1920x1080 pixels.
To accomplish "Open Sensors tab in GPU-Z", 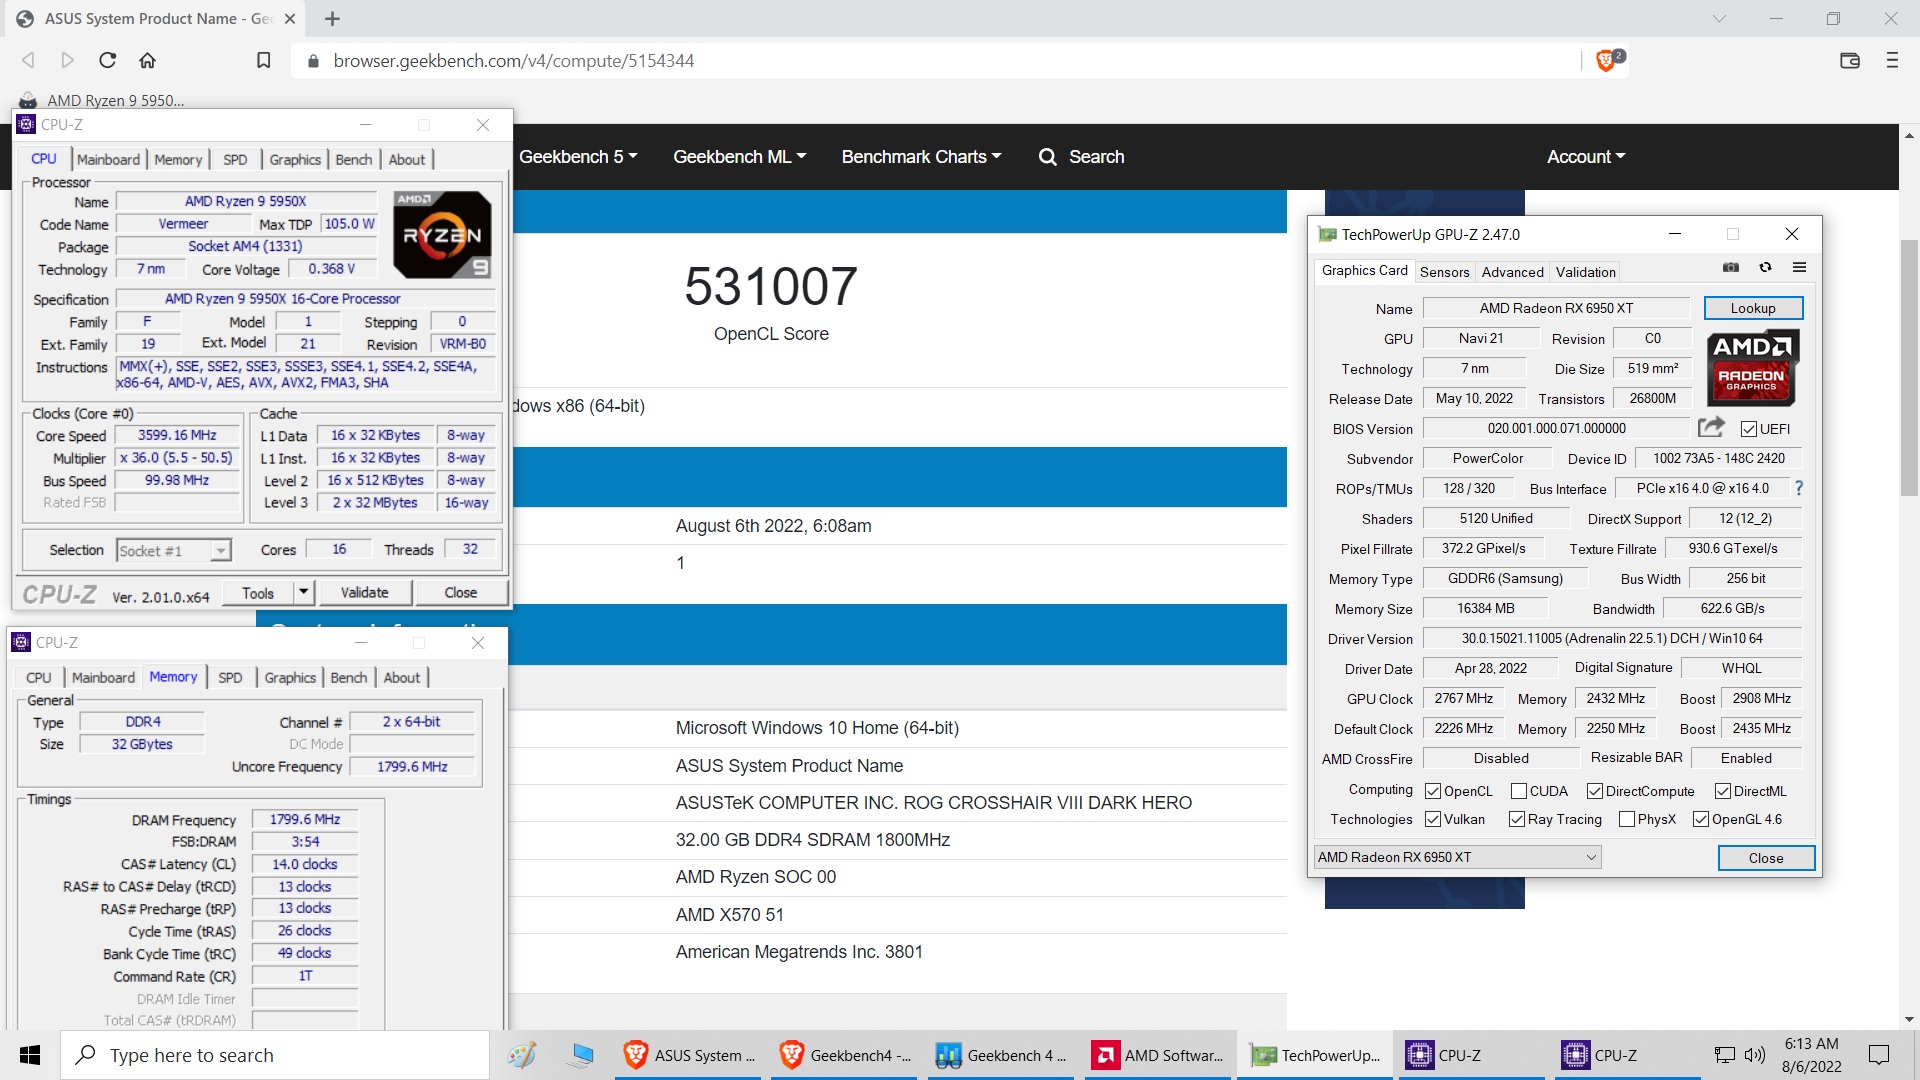I will tap(1444, 271).
